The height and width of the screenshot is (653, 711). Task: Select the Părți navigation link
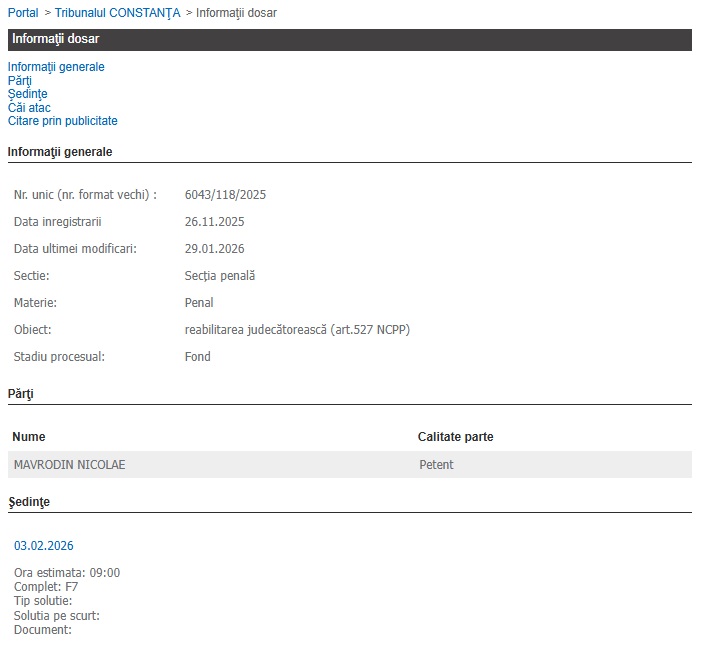(x=20, y=81)
